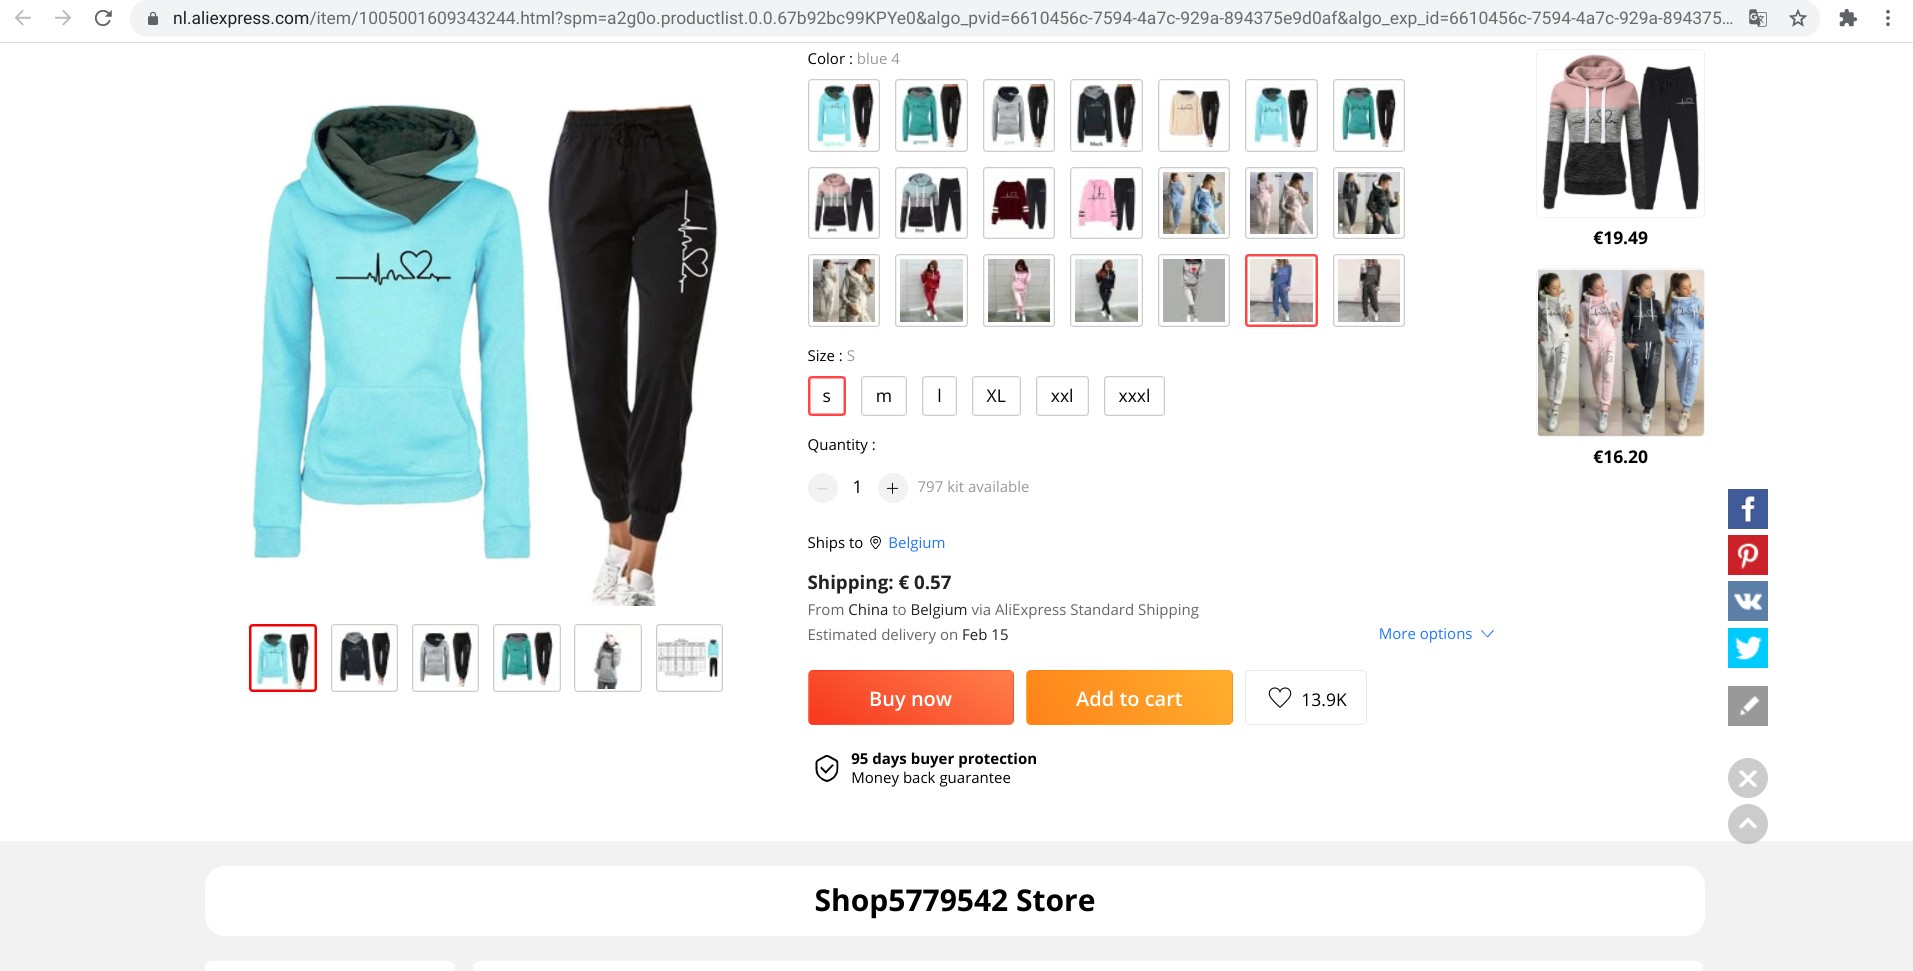Screen dimensions: 1913x971
Task: Open the €19.49 recommended tracksuit product
Action: click(x=1620, y=133)
